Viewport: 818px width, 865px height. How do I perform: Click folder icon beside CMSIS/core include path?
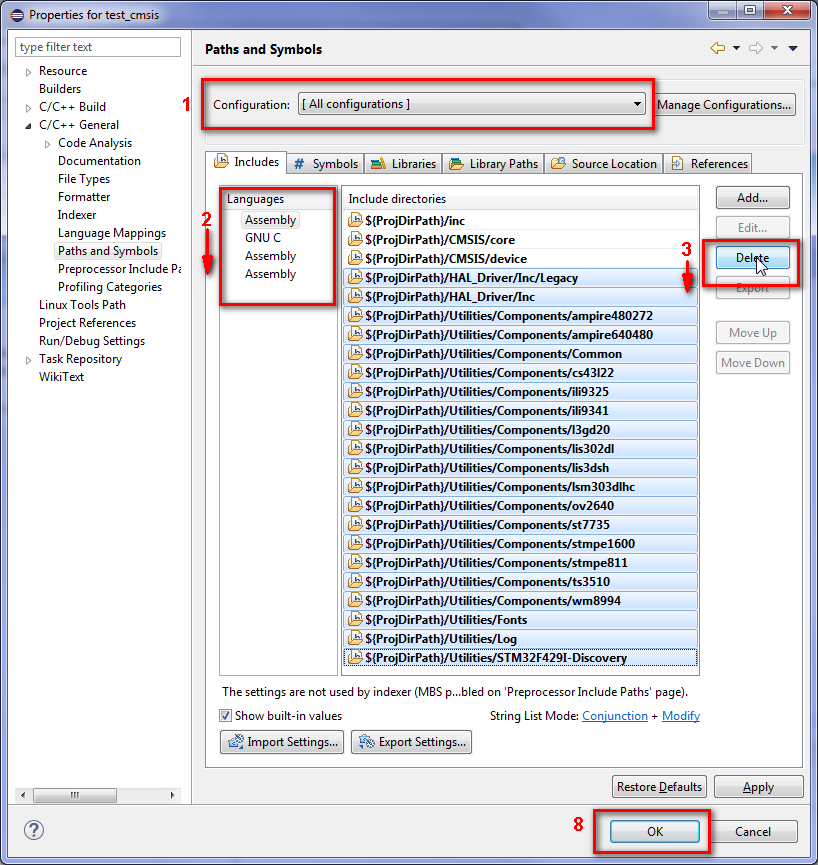coord(354,240)
